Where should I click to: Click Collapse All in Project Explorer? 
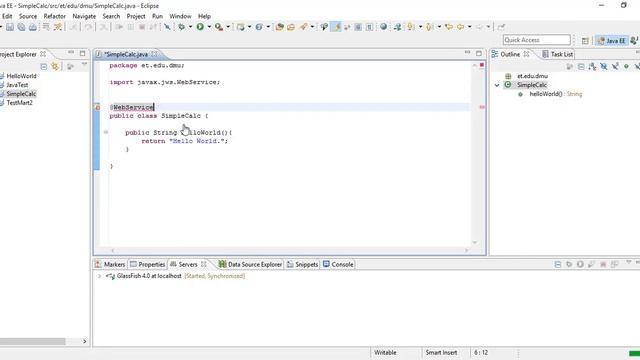tap(44, 67)
